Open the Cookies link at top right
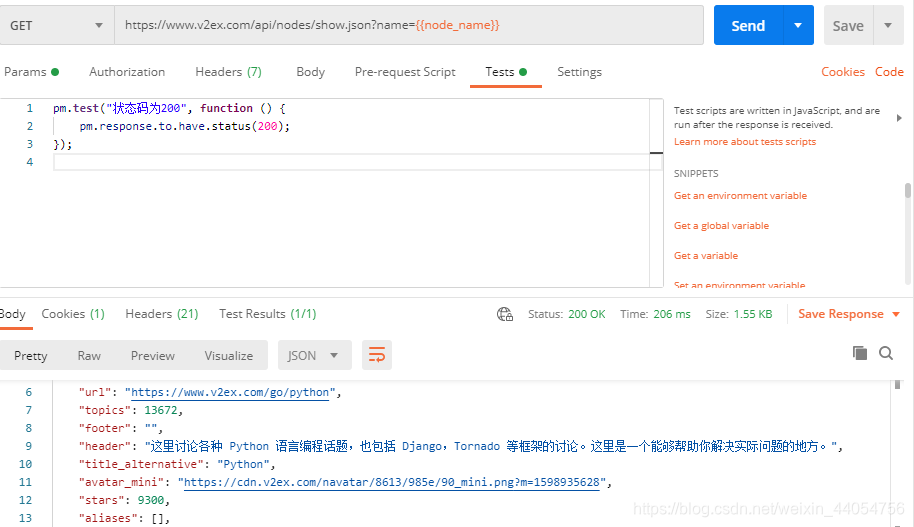 pyautogui.click(x=843, y=72)
